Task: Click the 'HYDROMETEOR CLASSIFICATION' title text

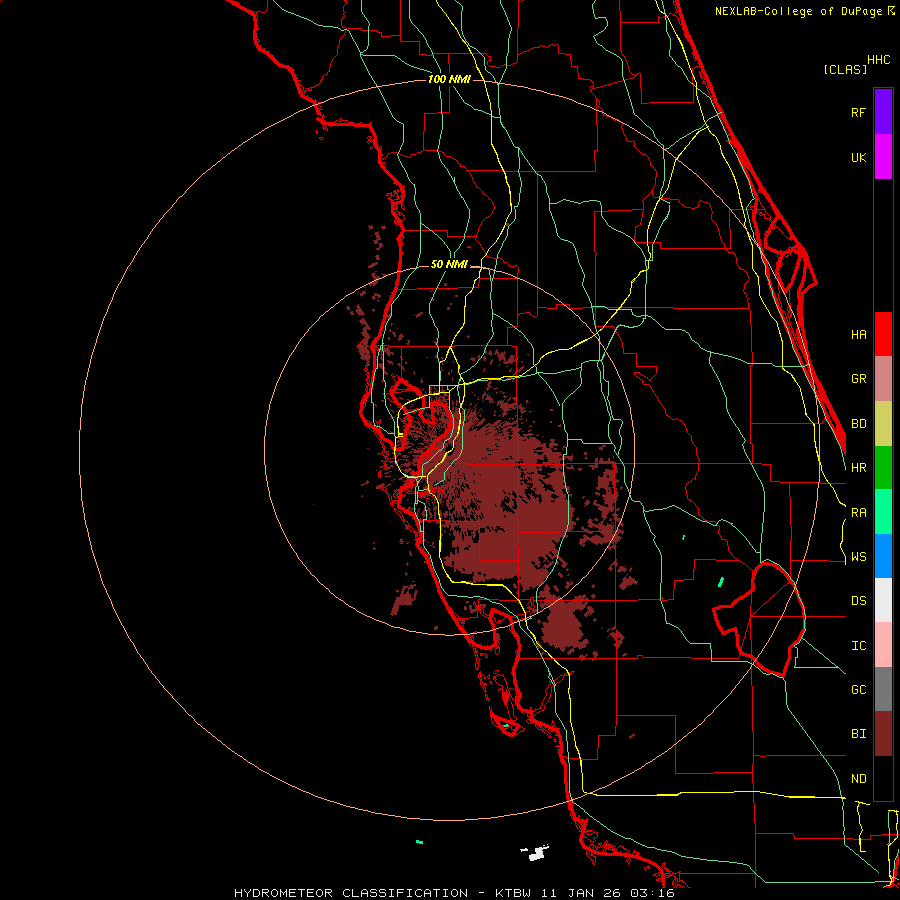Action: point(351,893)
